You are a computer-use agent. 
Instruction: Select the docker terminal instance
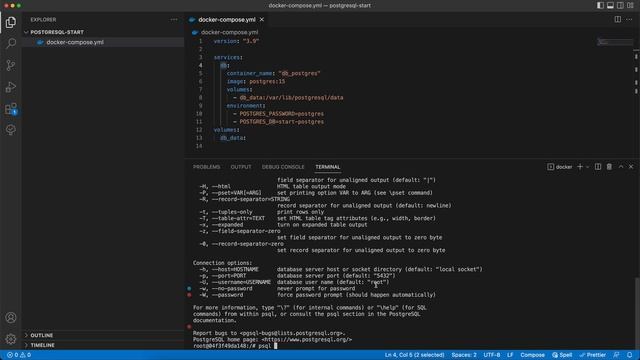coord(560,167)
